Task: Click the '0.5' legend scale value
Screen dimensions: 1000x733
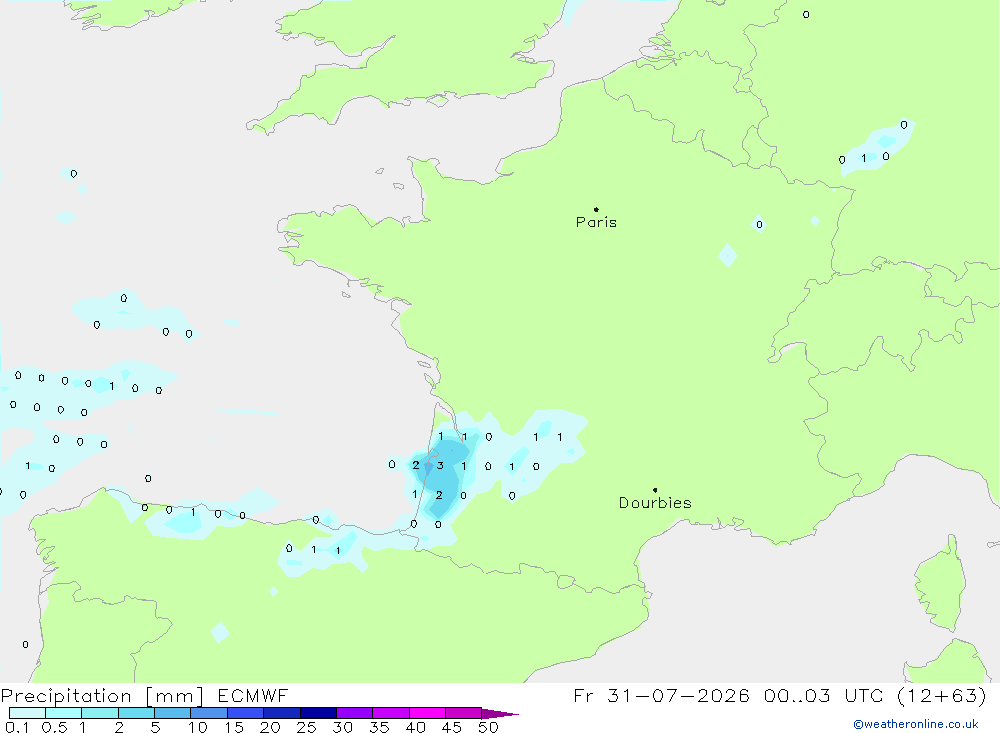Action: 54,727
